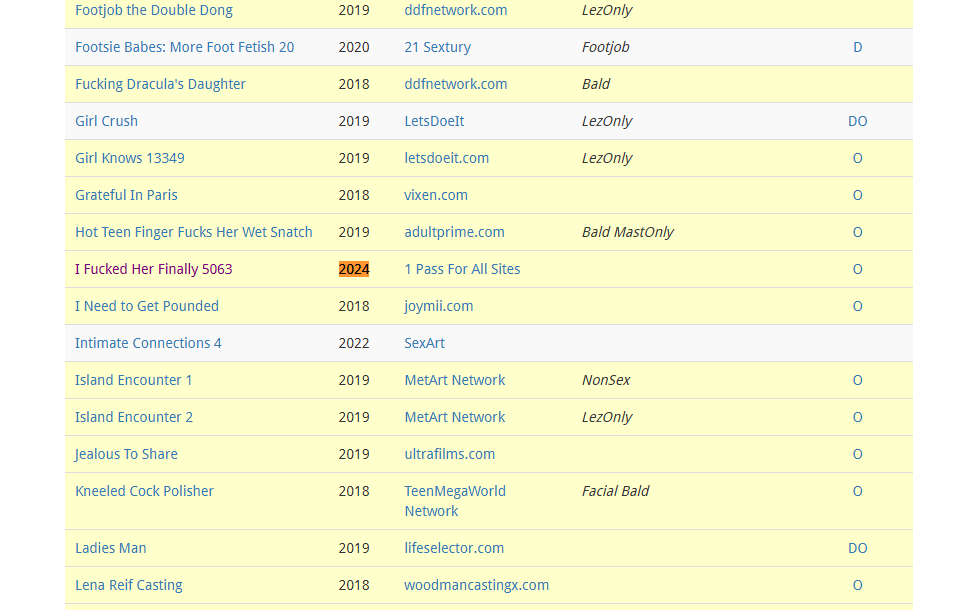
Task: Select the LezOnly note in Girl Crush row
Action: (x=607, y=121)
